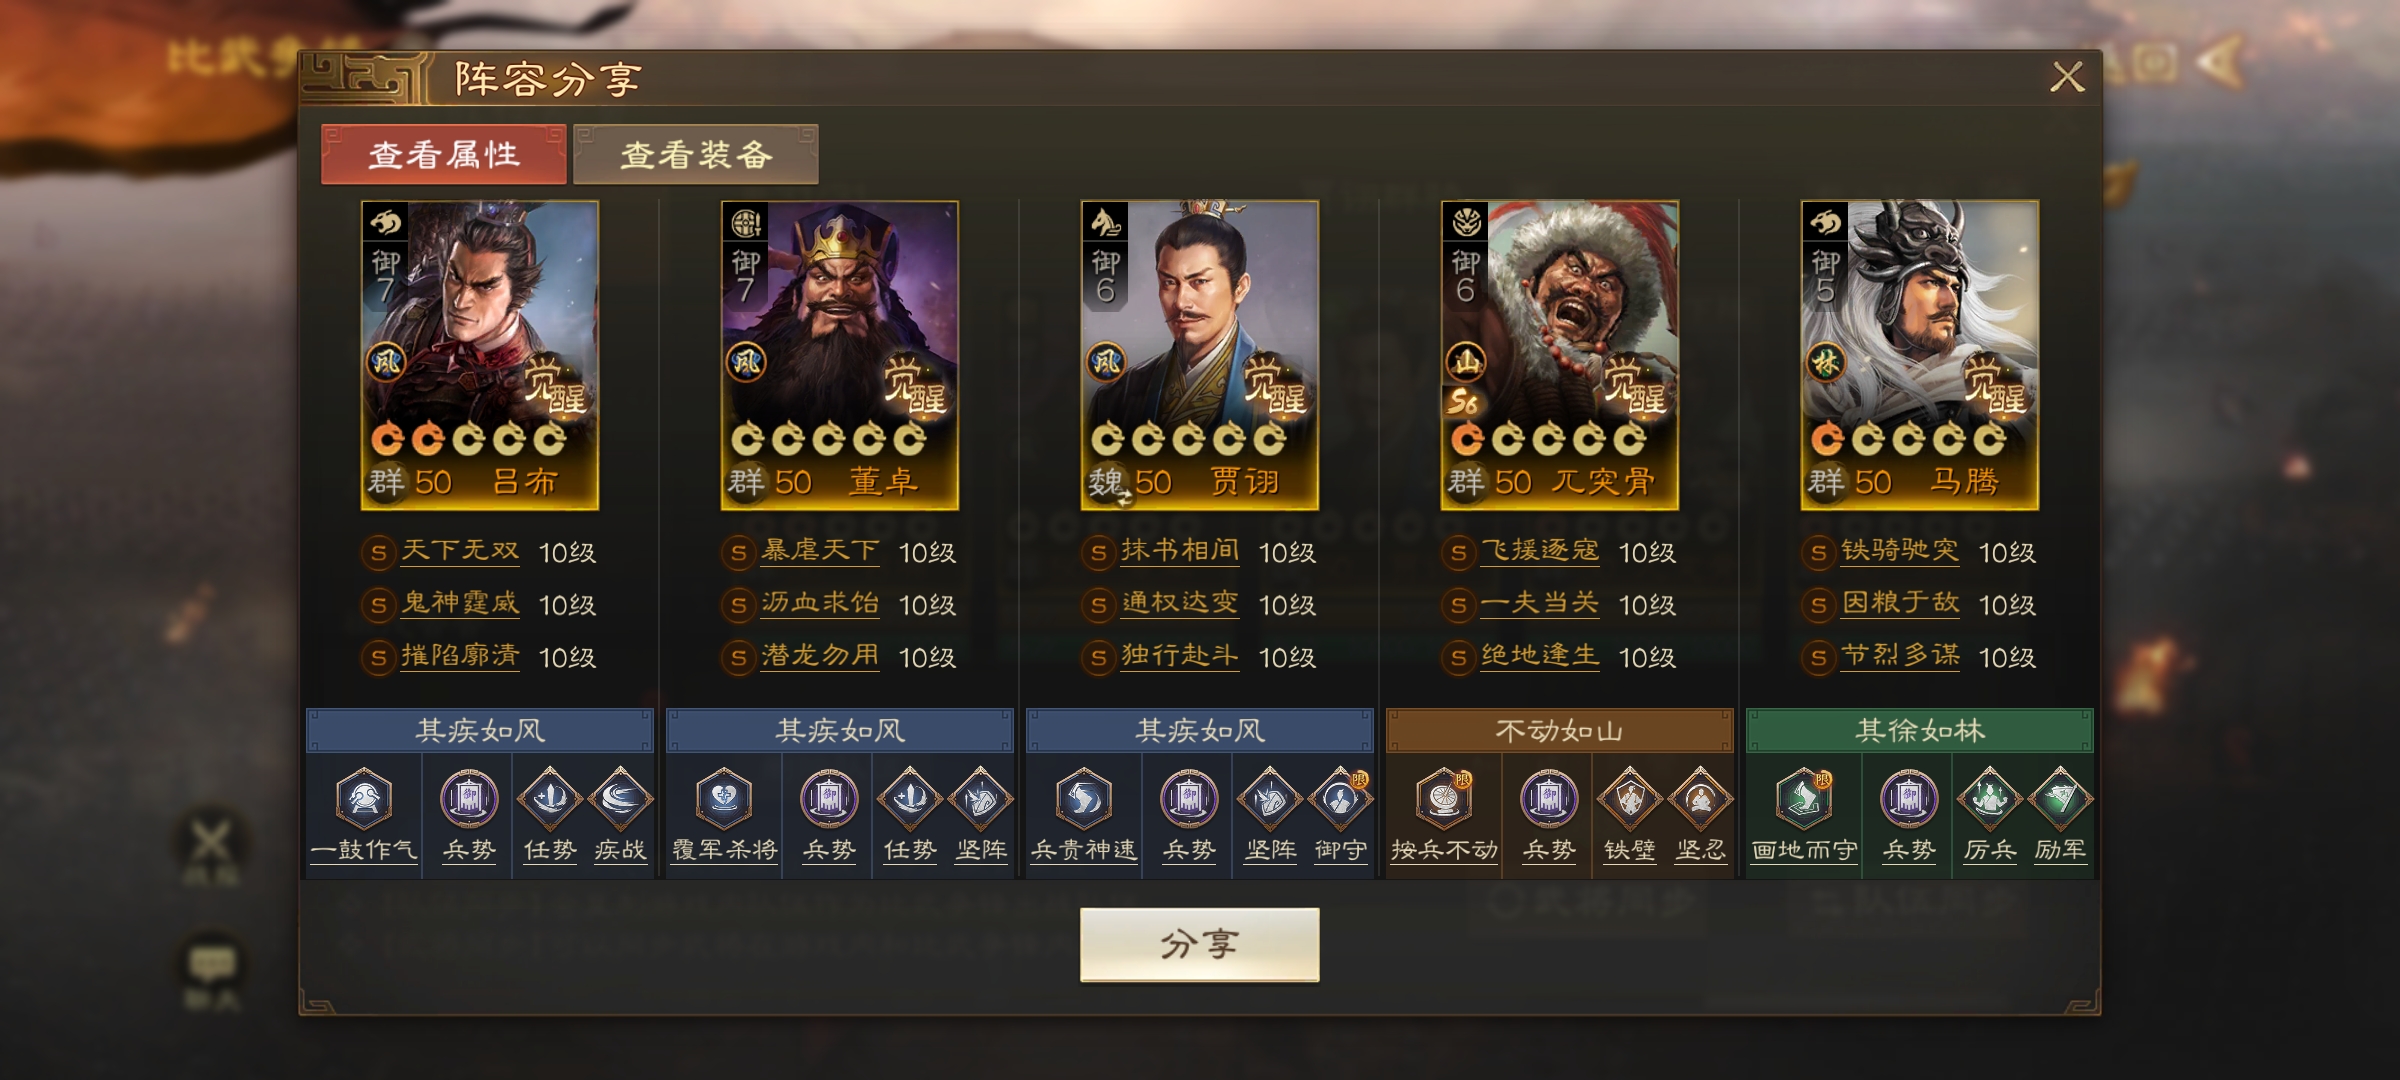
Task: Switch to the 查看装备 tab
Action: tap(696, 154)
